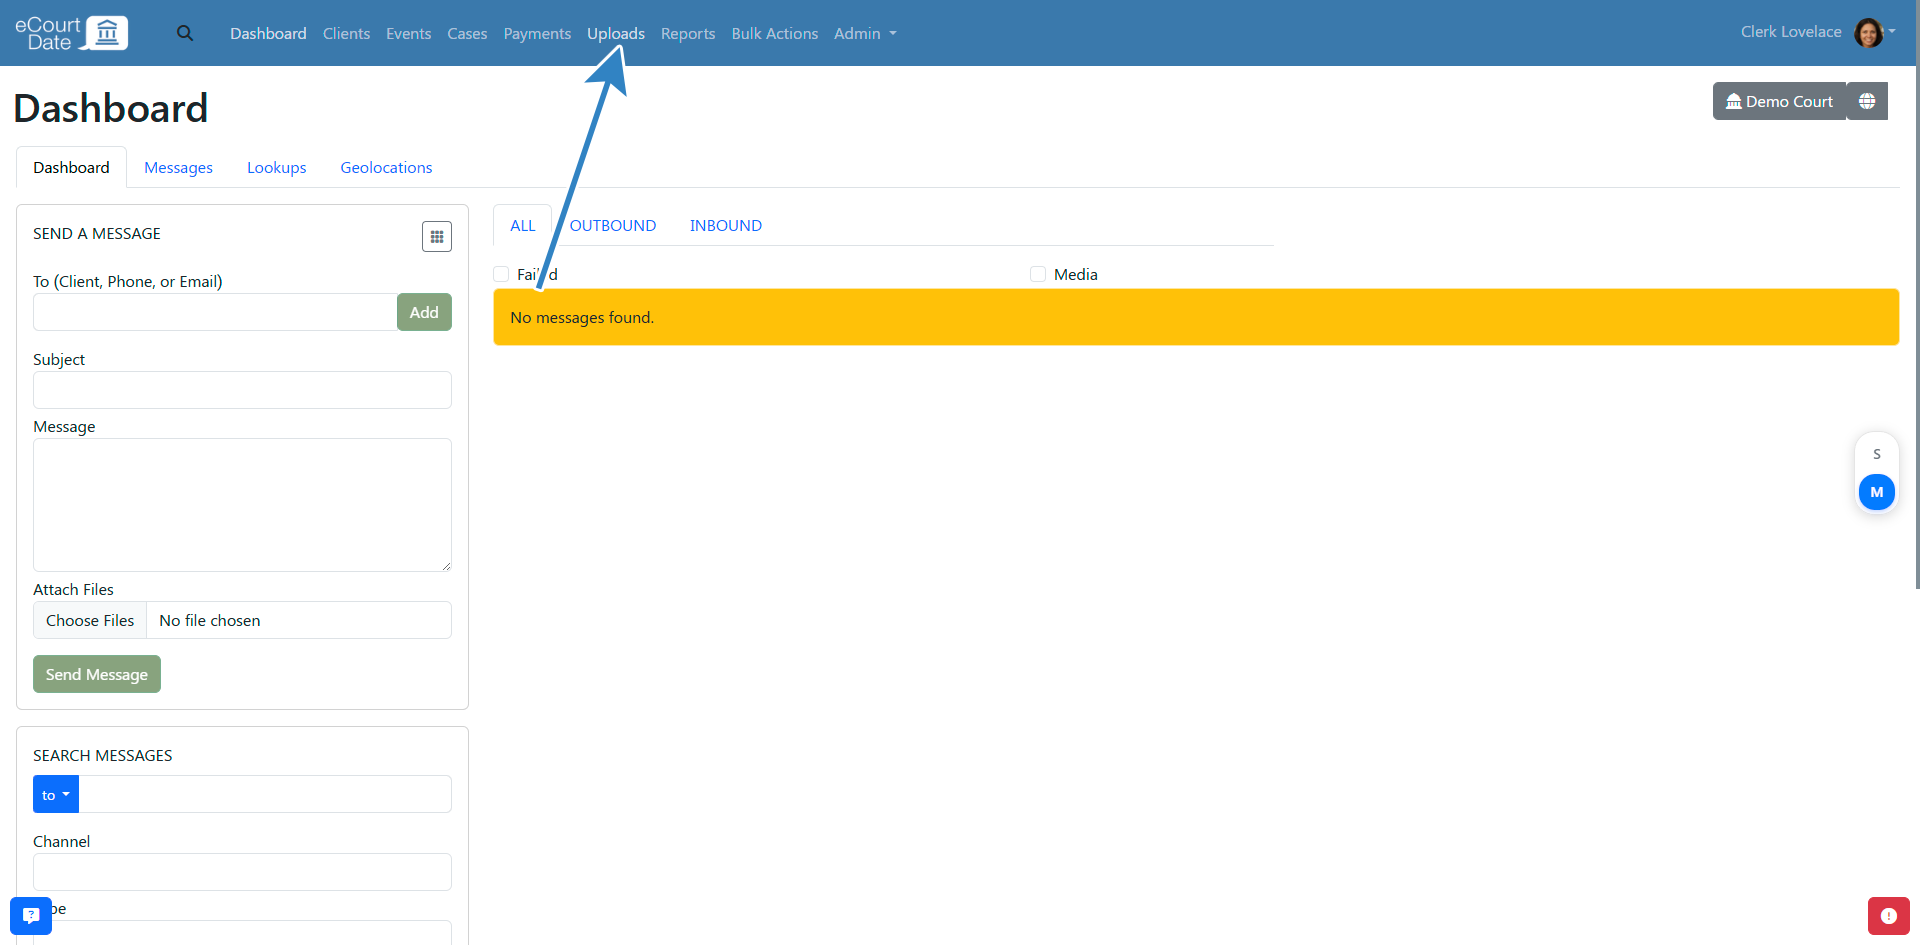Viewport: 1920px width, 945px height.
Task: Focus the Subject input field
Action: [x=242, y=390]
